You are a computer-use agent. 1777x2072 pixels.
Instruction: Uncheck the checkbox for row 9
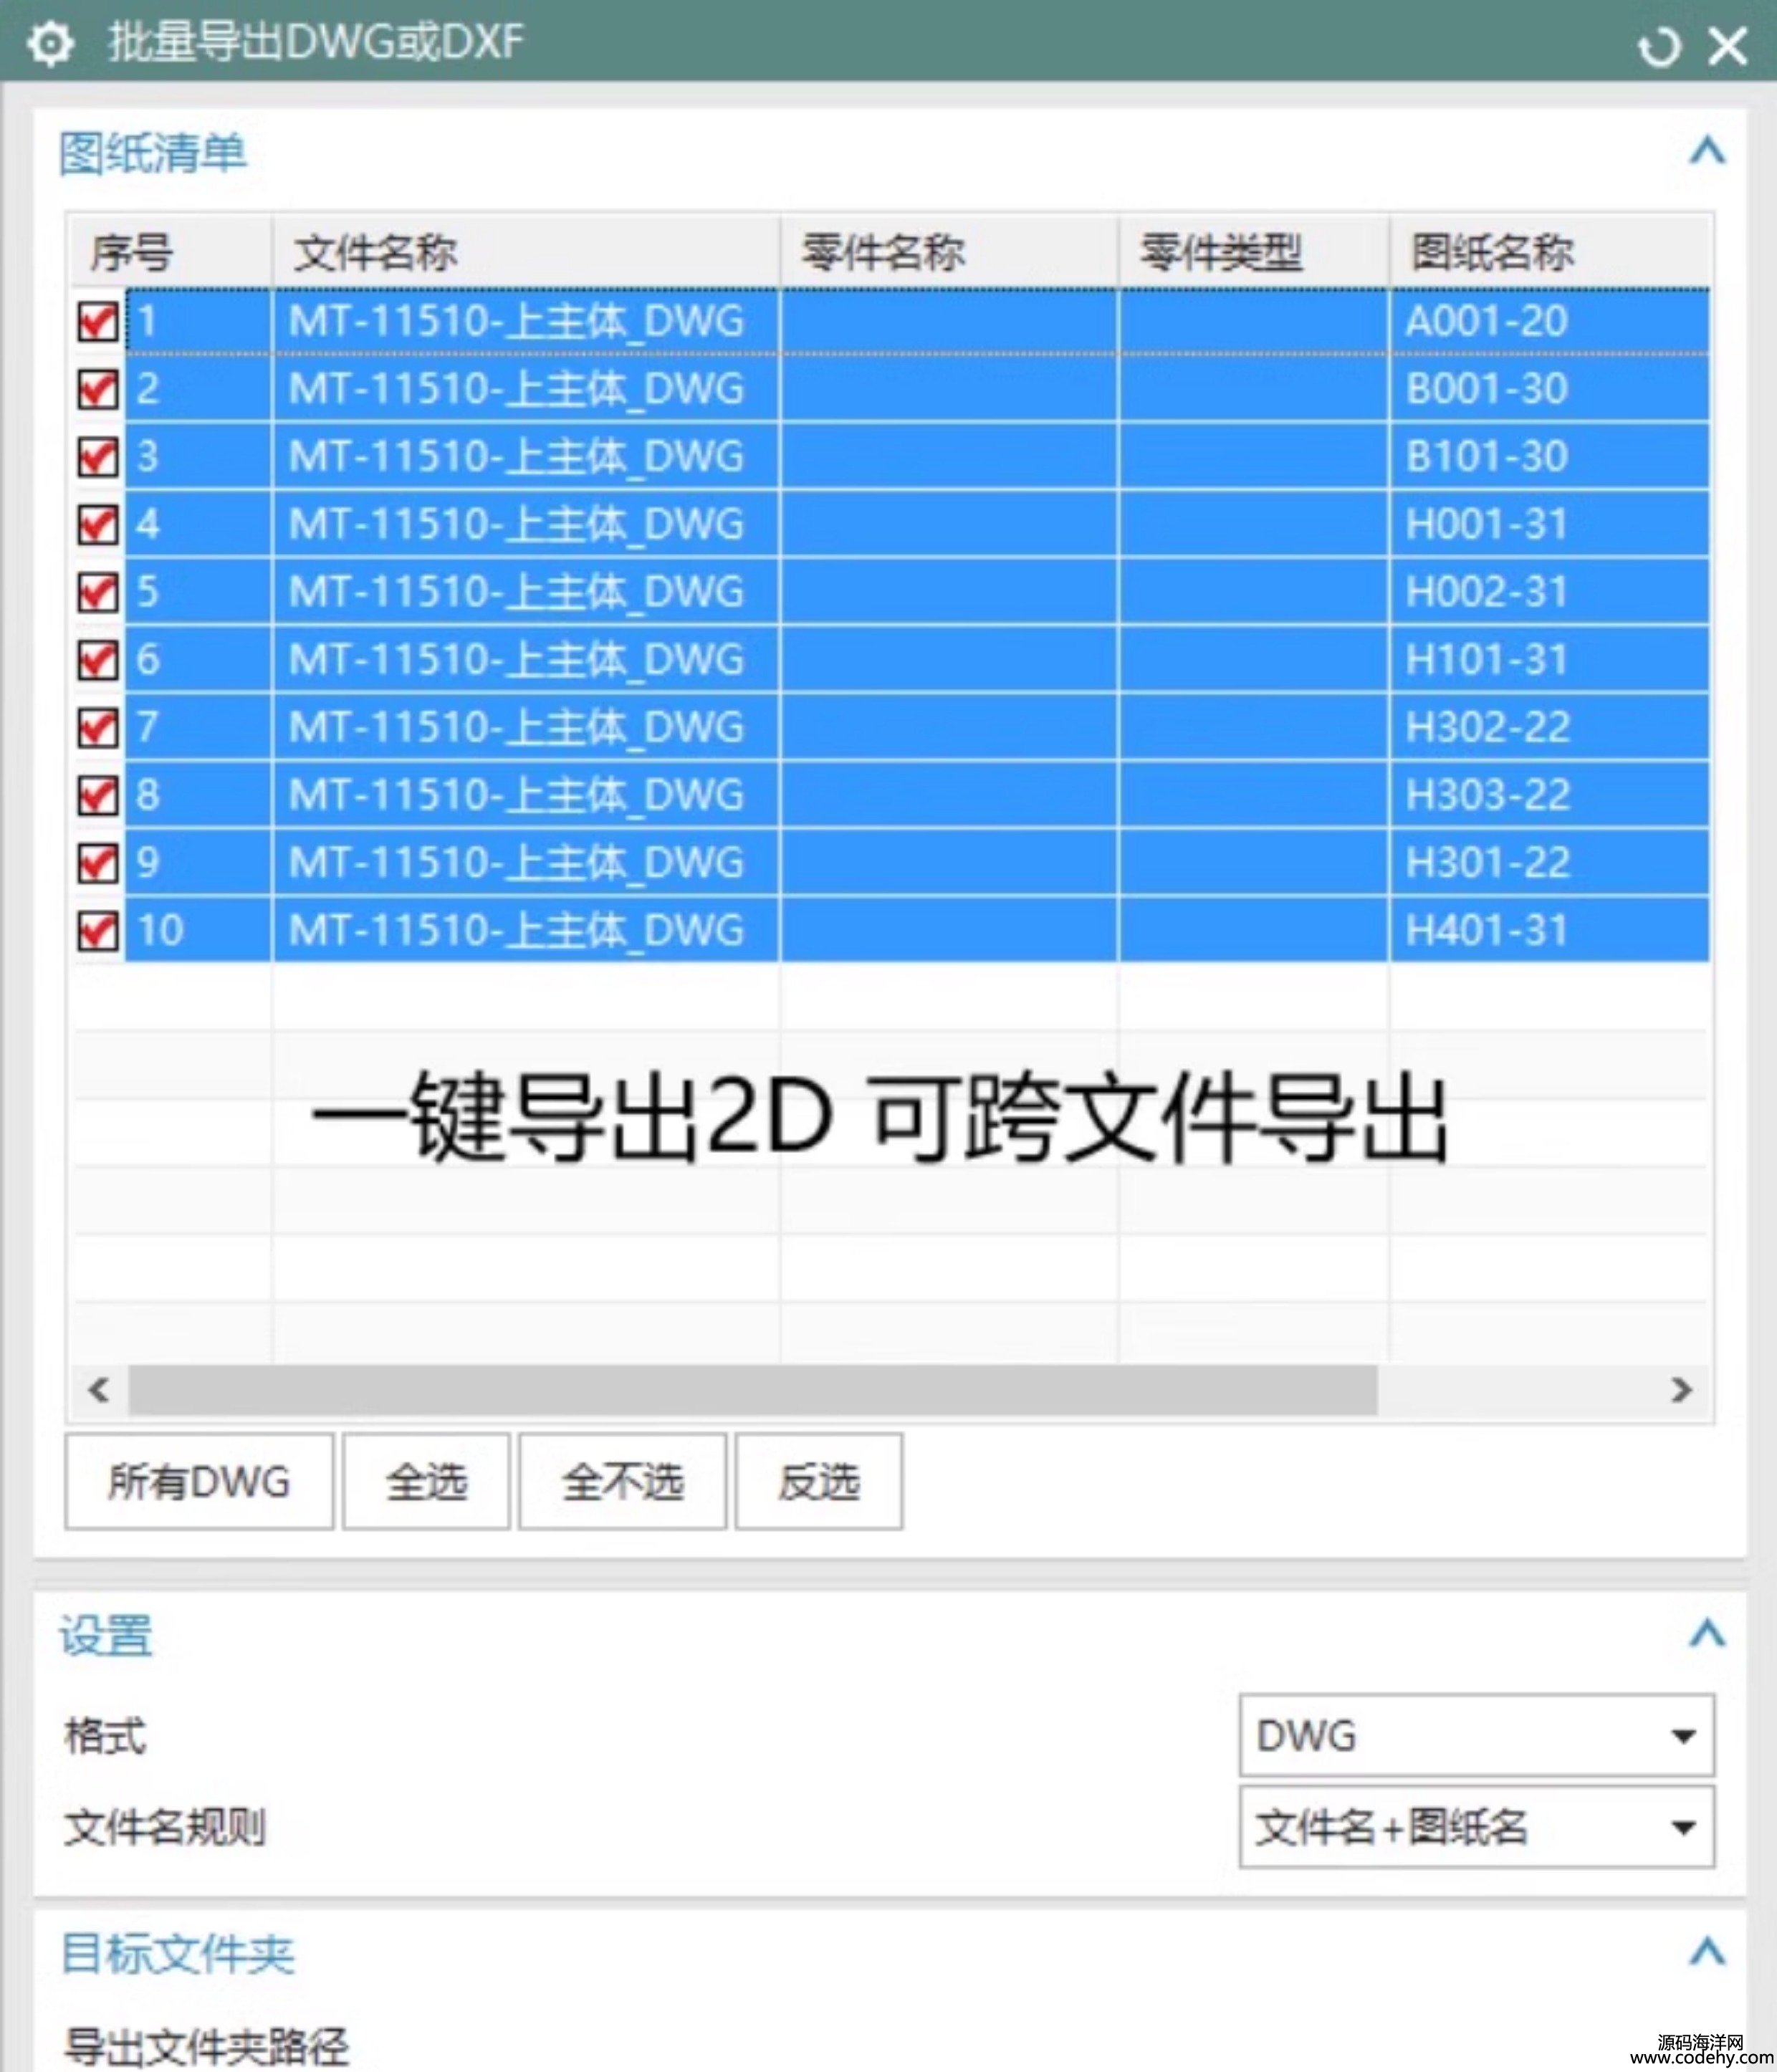(x=98, y=863)
